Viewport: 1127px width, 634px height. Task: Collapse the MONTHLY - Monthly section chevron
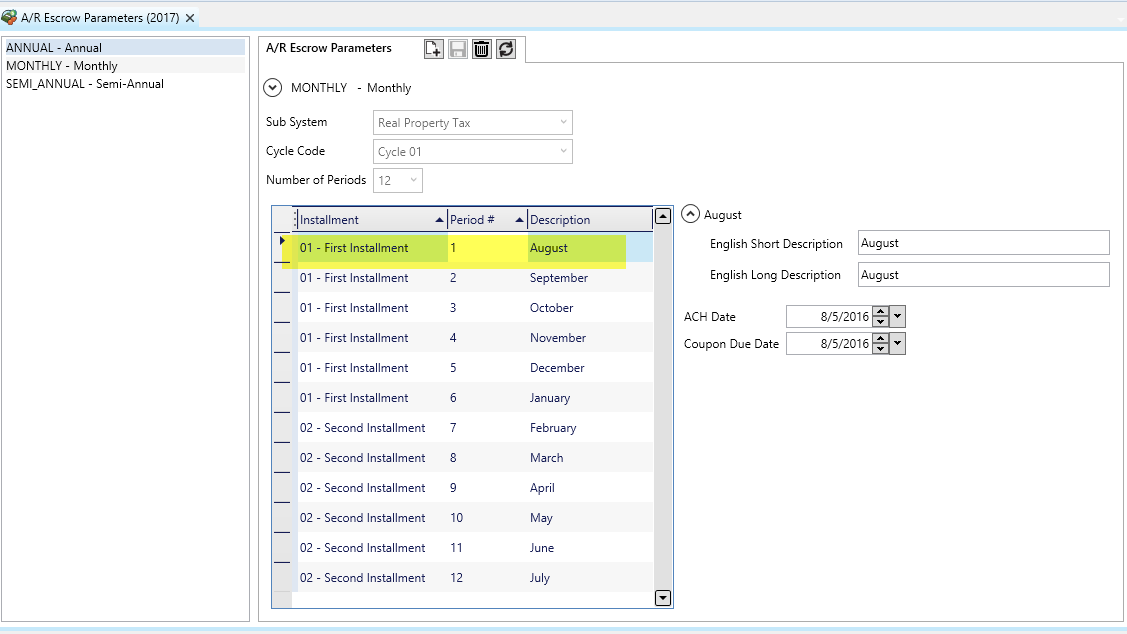[273, 88]
